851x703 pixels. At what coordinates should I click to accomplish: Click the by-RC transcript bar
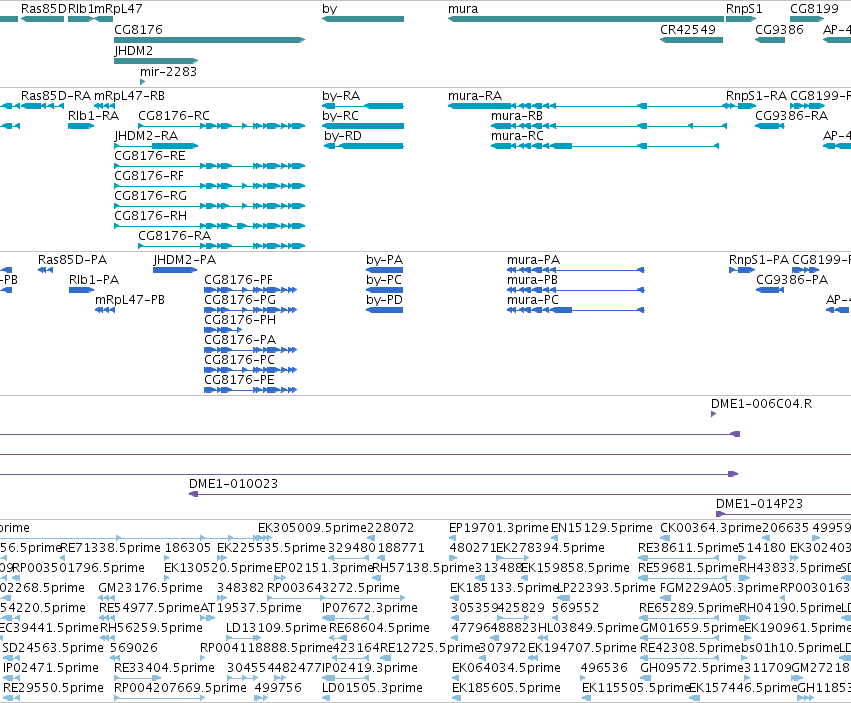coord(363,126)
